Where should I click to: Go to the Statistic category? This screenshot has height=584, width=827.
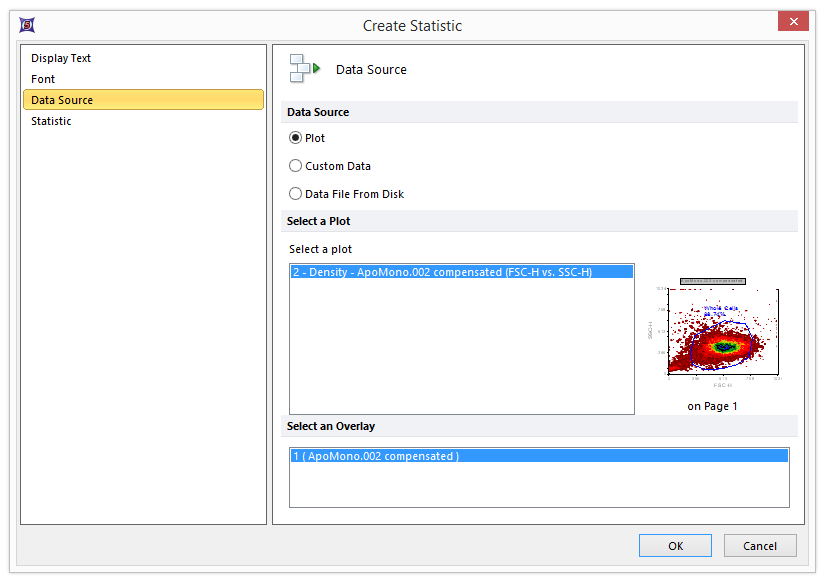tap(51, 121)
